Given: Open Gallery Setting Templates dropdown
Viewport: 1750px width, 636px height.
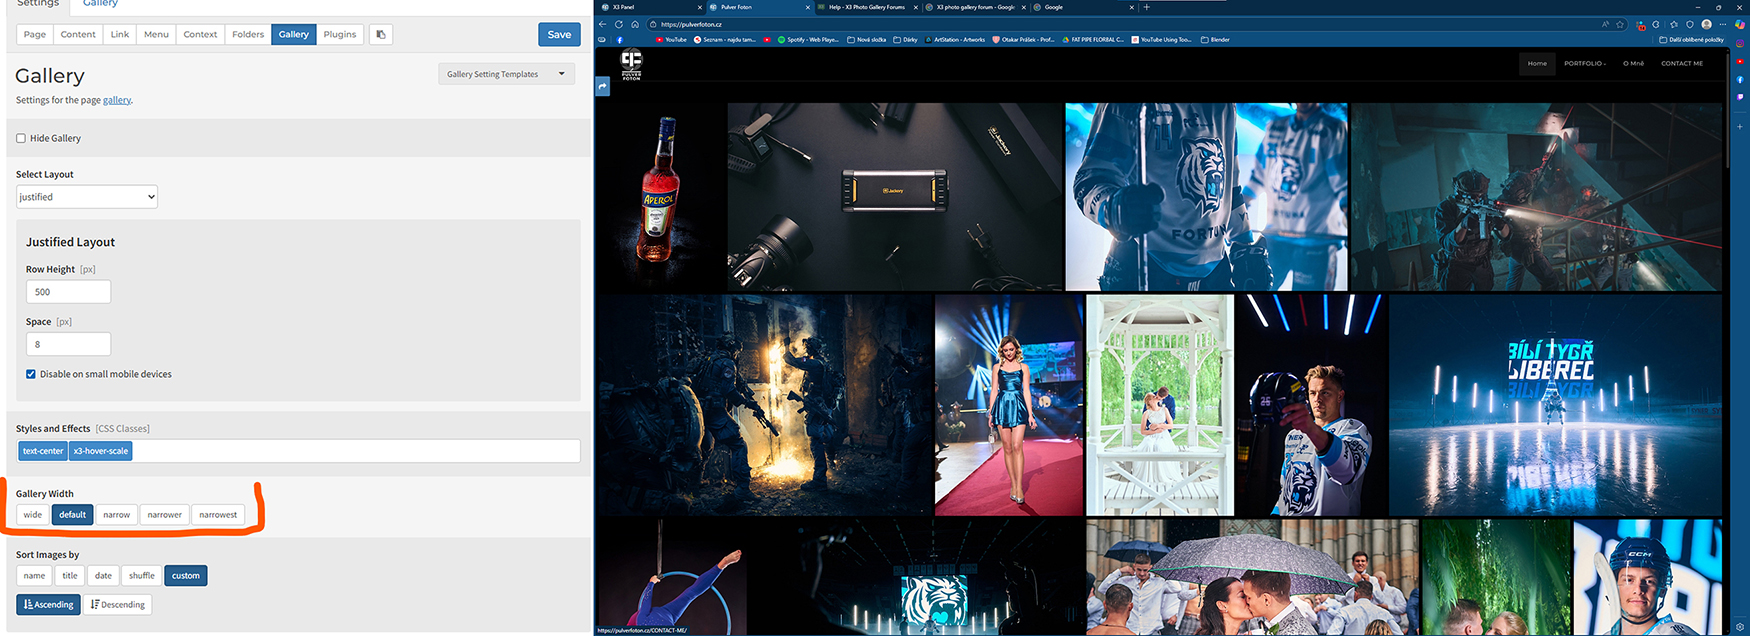Looking at the screenshot, I should click(x=506, y=74).
